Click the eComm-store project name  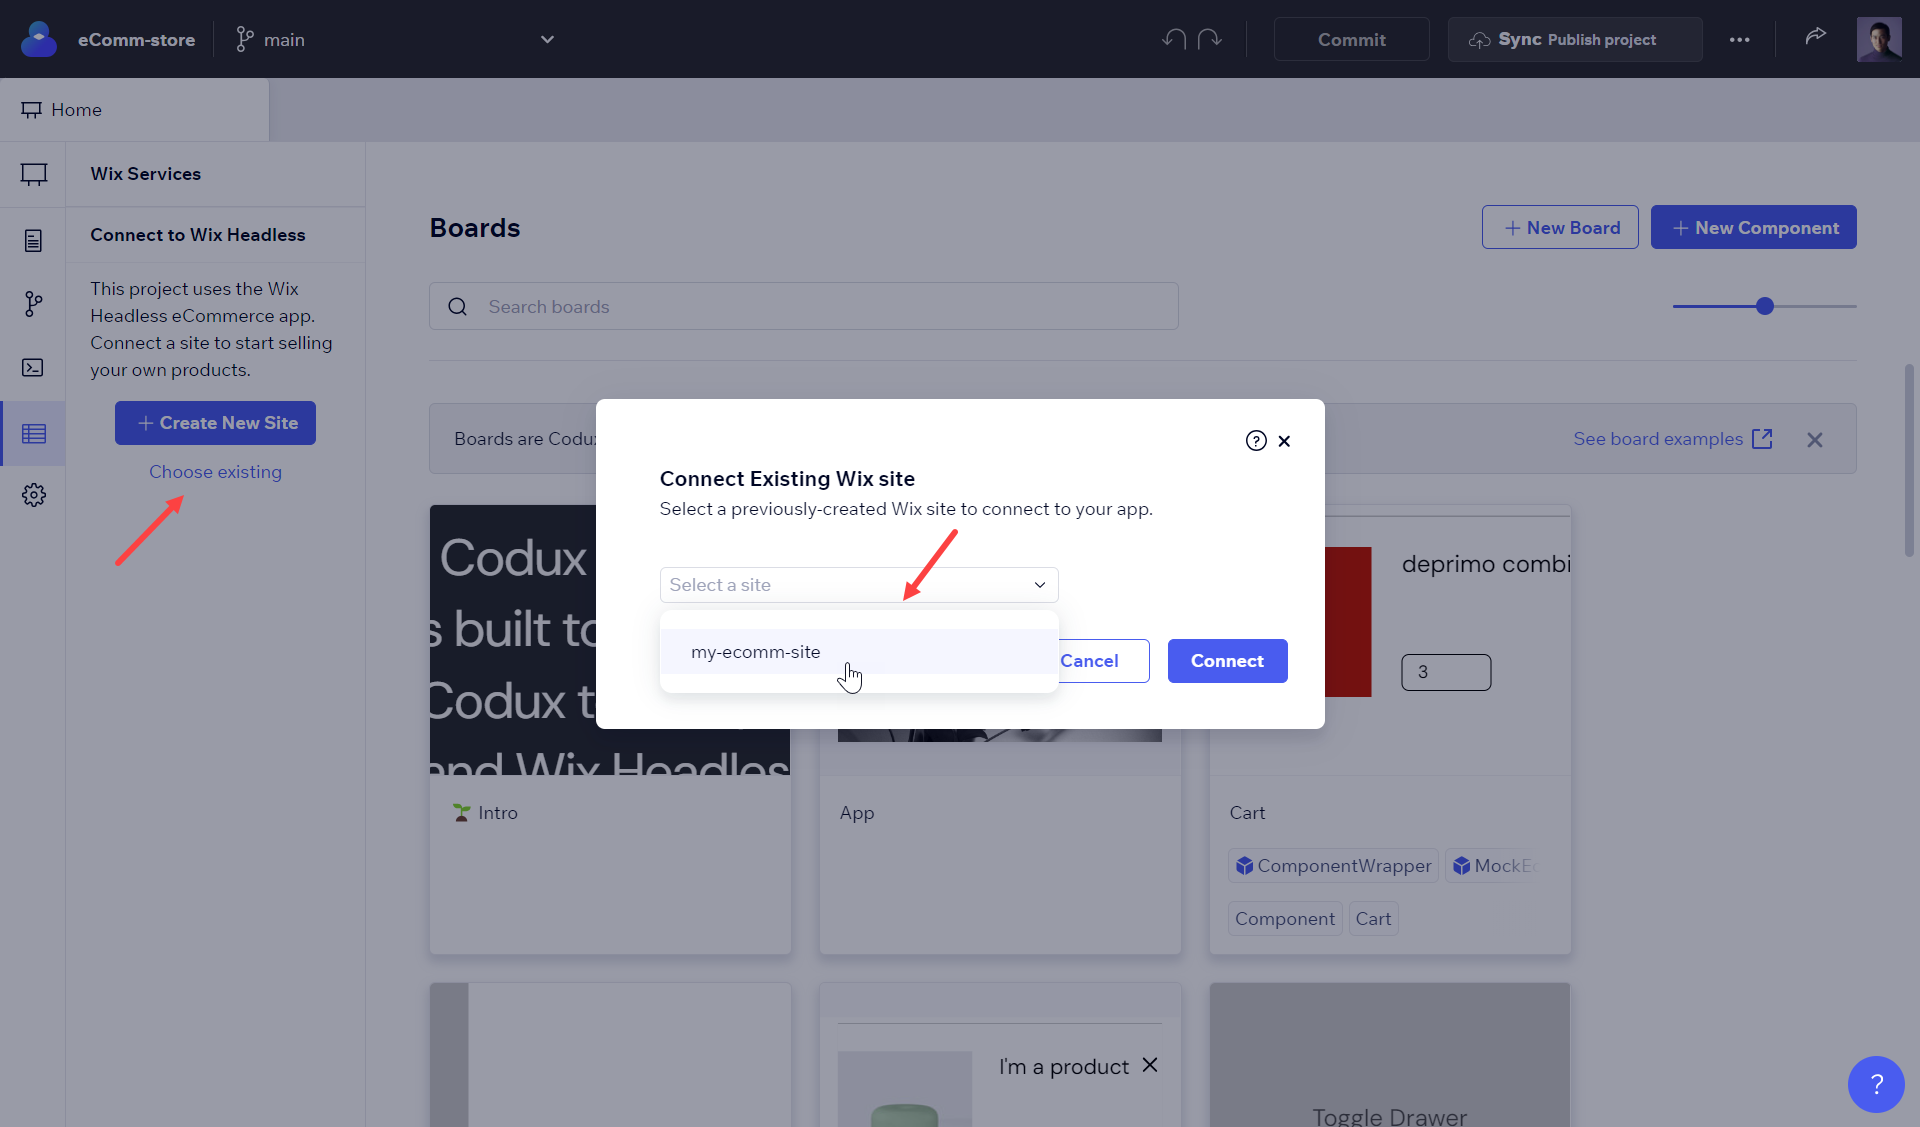137,40
